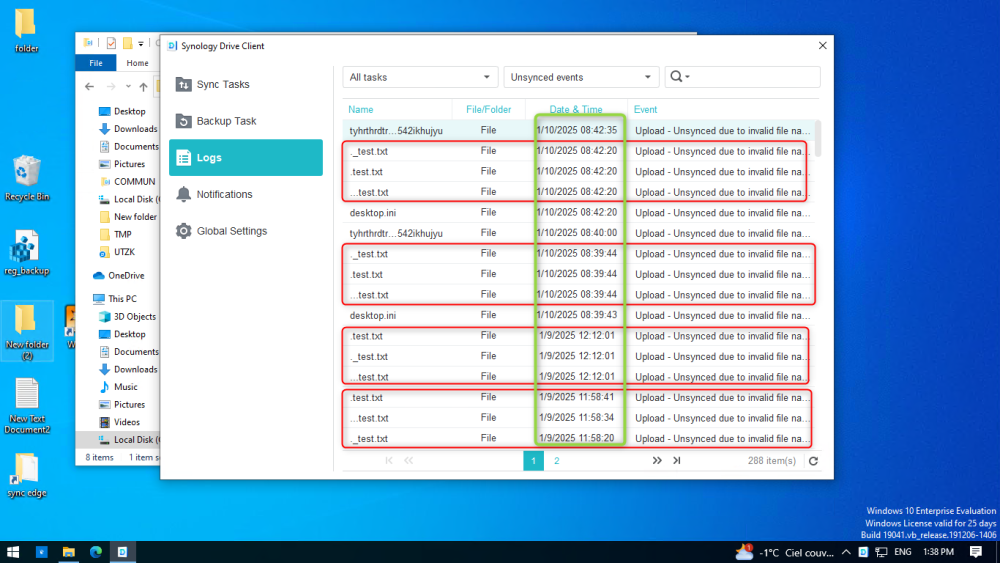The height and width of the screenshot is (563, 1000).
Task: Open the File menu in File Explorer
Action: click(x=96, y=63)
